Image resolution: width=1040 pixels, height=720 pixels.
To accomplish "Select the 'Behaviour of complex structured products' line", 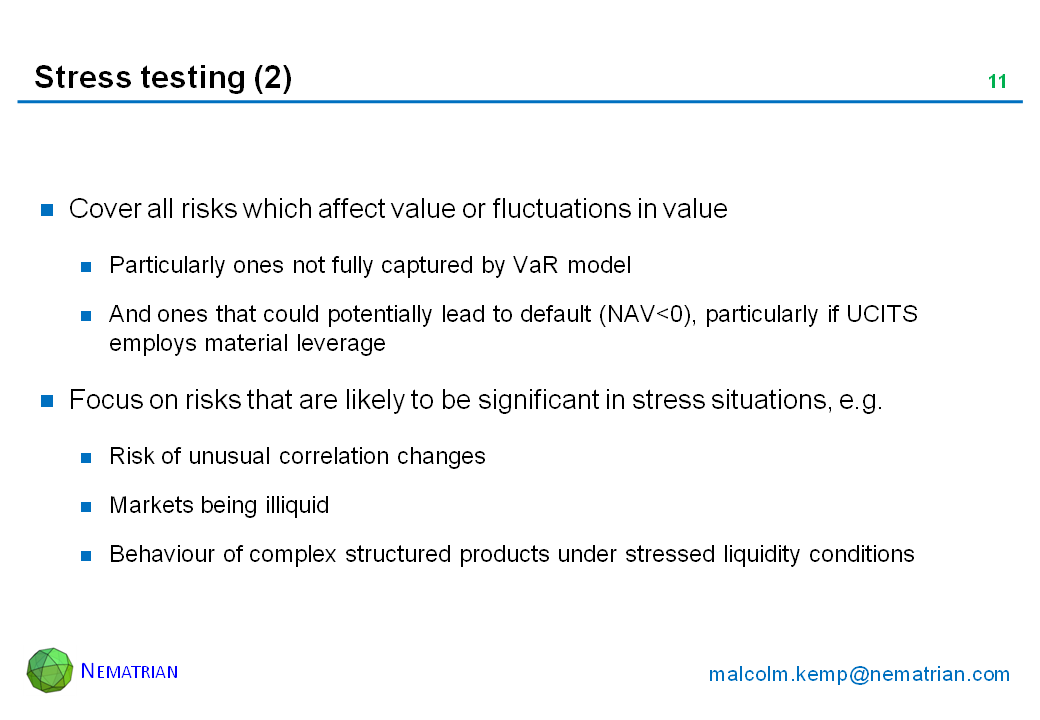I will [x=511, y=554].
